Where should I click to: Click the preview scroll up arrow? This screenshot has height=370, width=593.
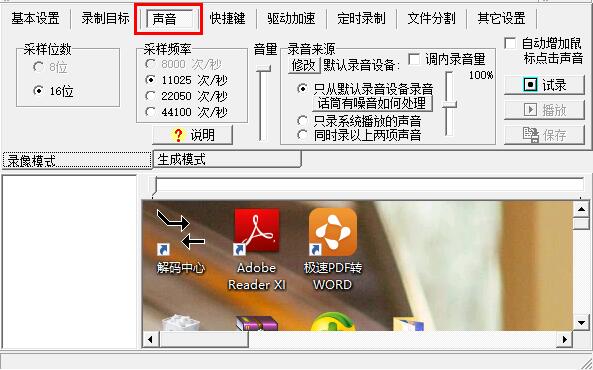(581, 209)
